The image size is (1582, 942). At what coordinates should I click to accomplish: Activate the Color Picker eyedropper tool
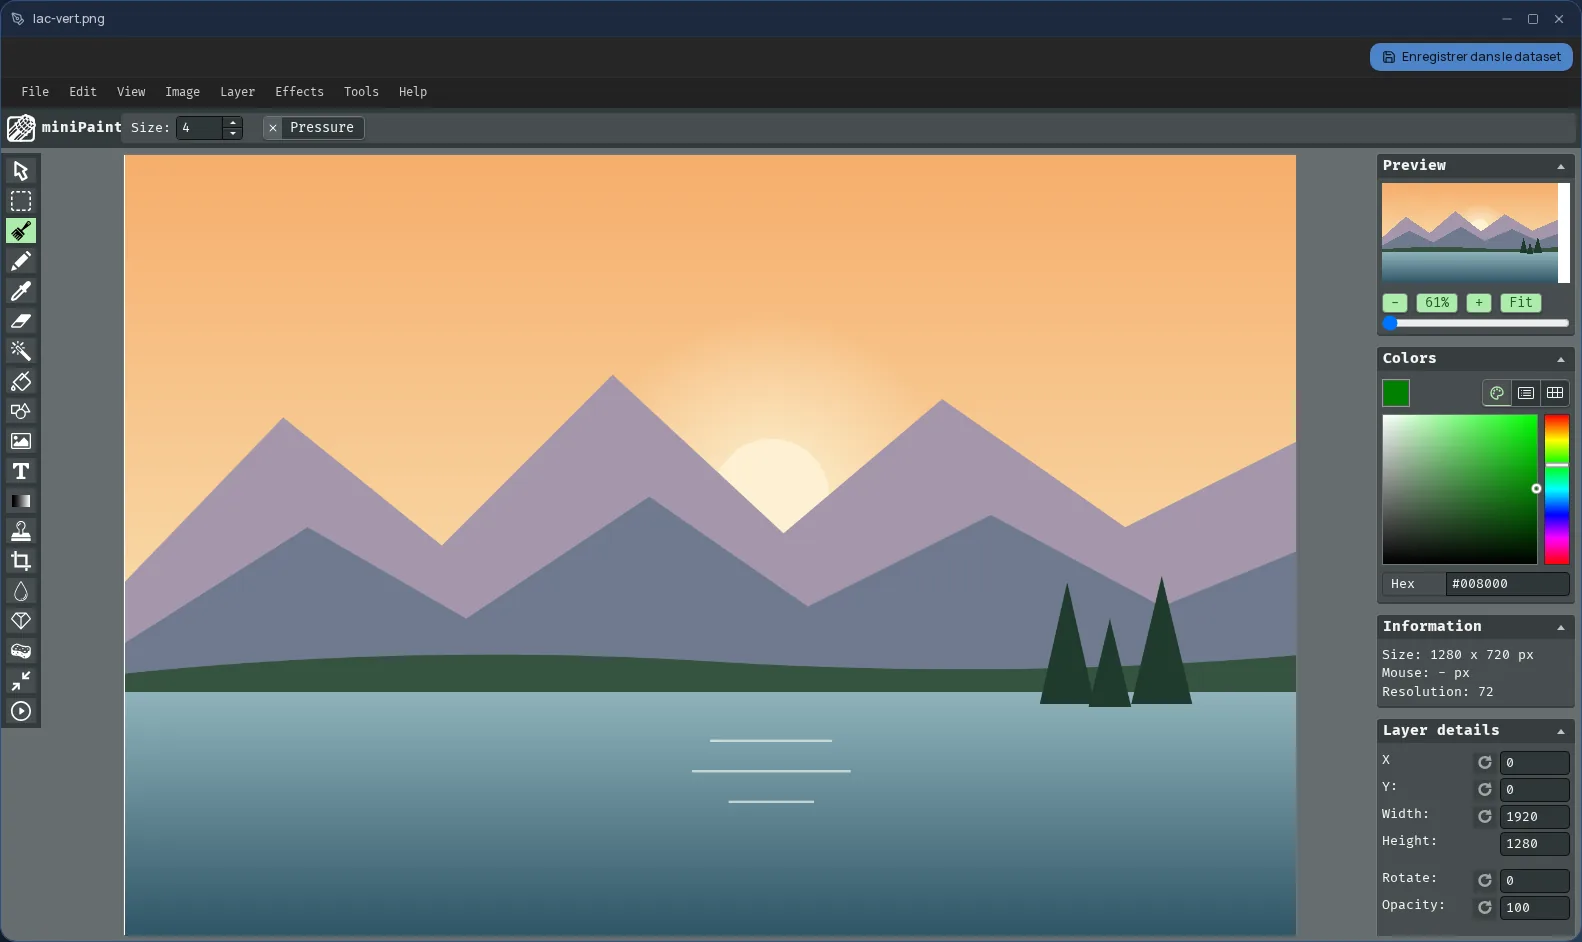point(21,291)
